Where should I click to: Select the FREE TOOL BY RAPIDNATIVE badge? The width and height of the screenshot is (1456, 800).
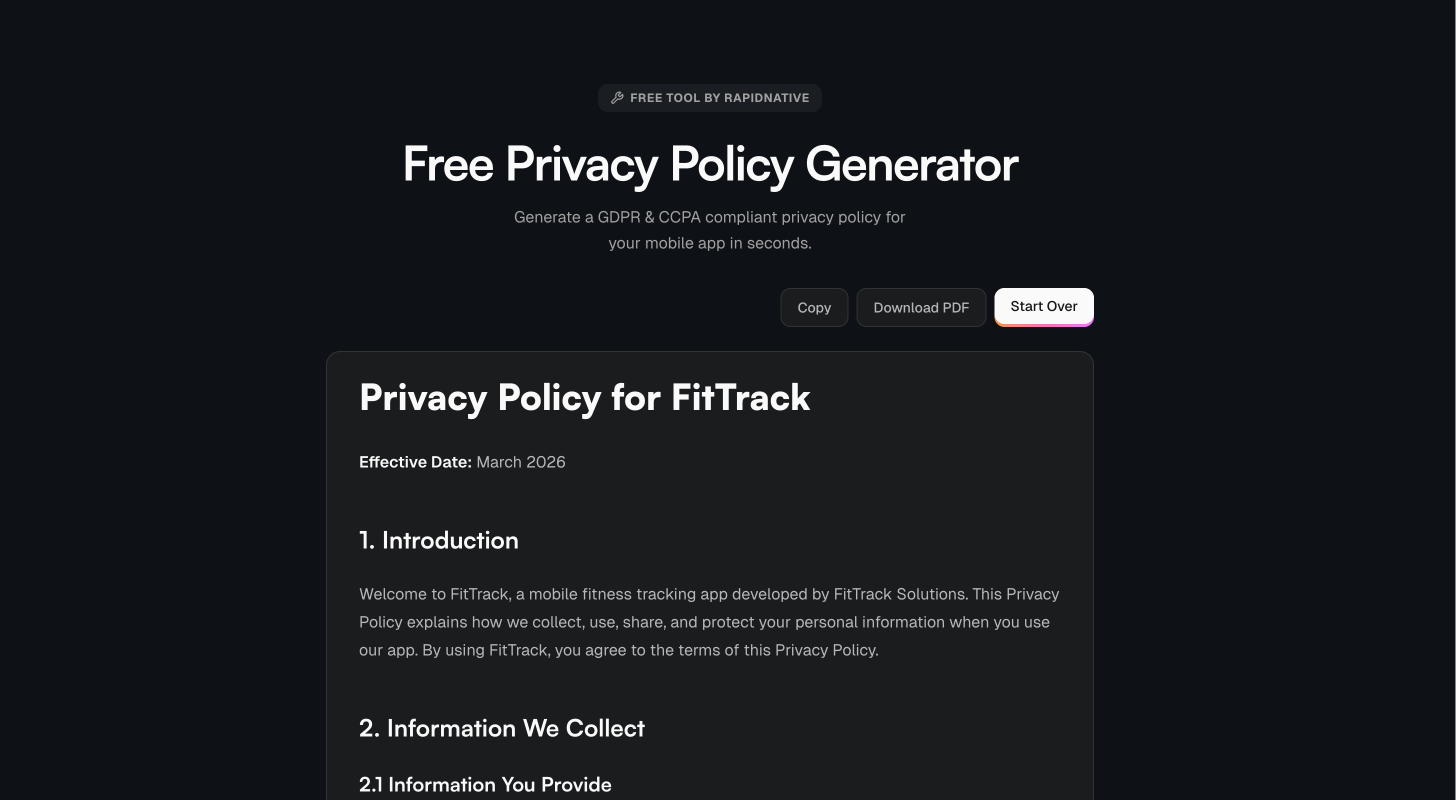point(709,97)
